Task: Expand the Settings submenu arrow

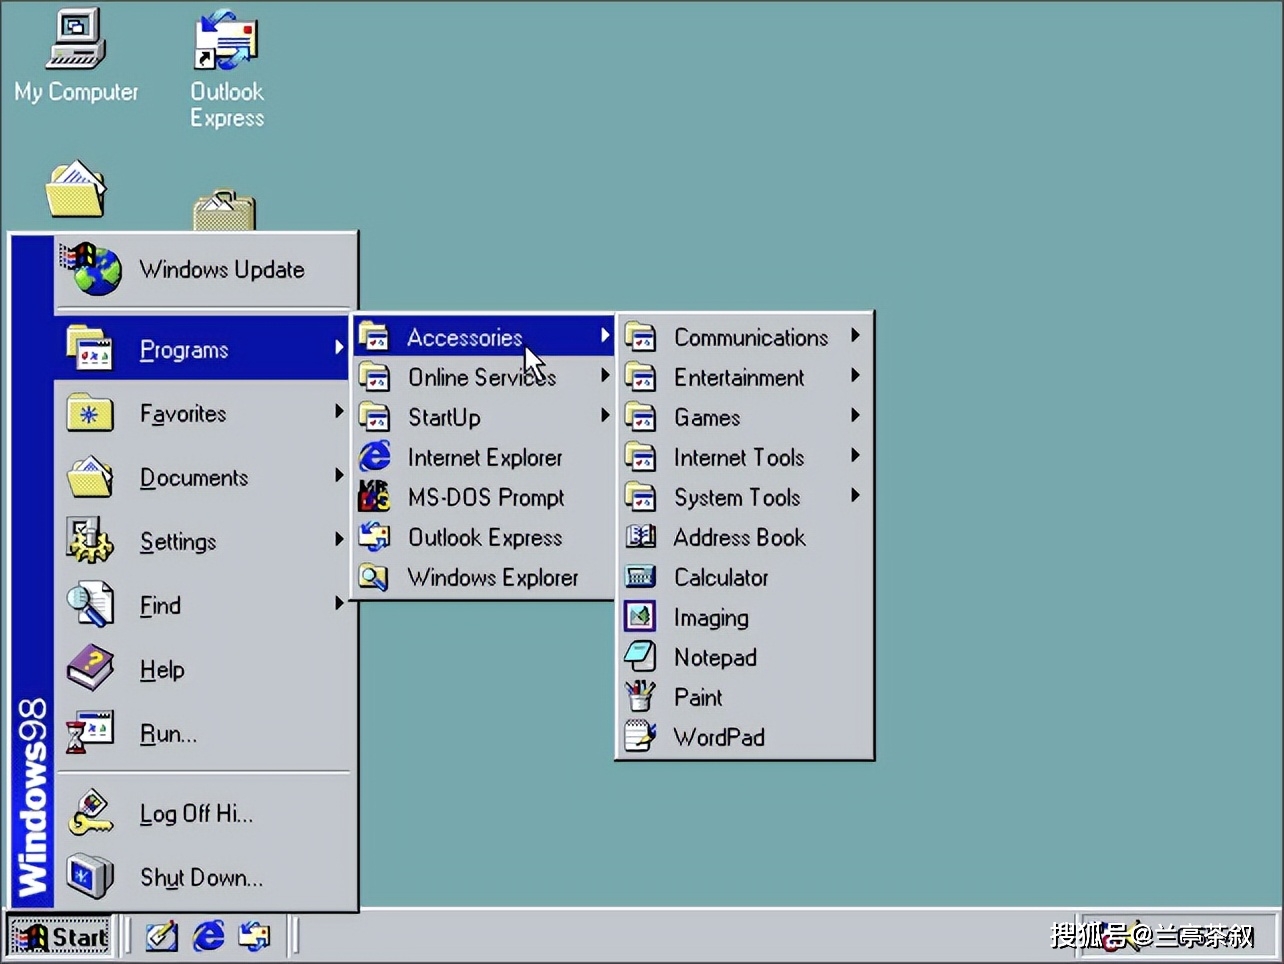Action: pos(339,540)
